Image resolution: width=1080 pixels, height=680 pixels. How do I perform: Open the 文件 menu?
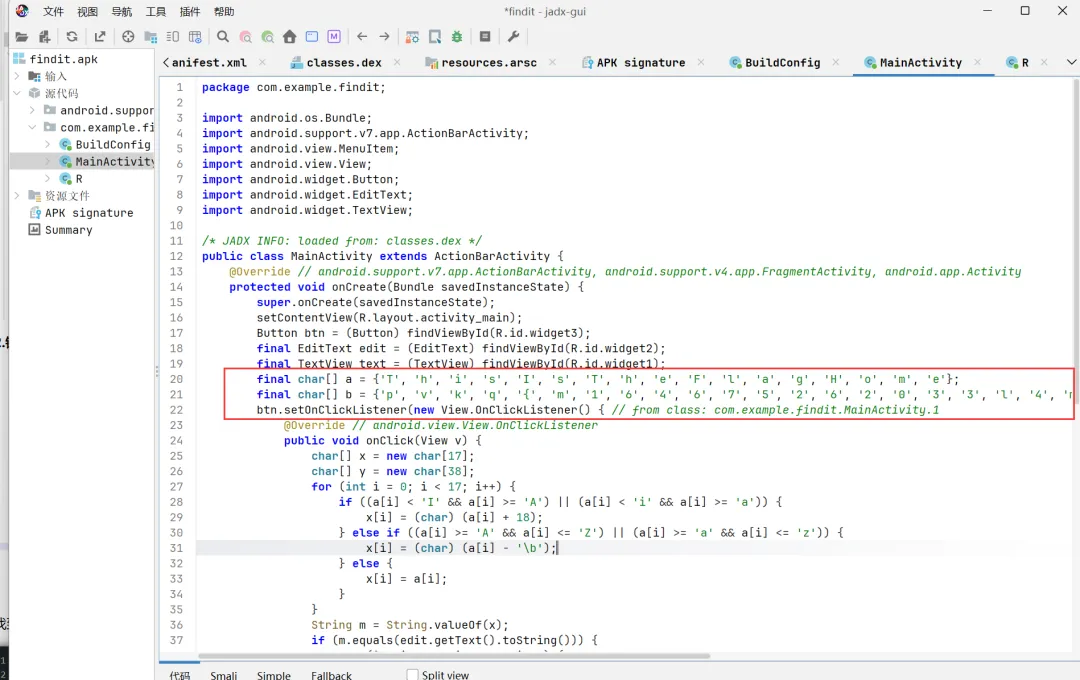(53, 12)
